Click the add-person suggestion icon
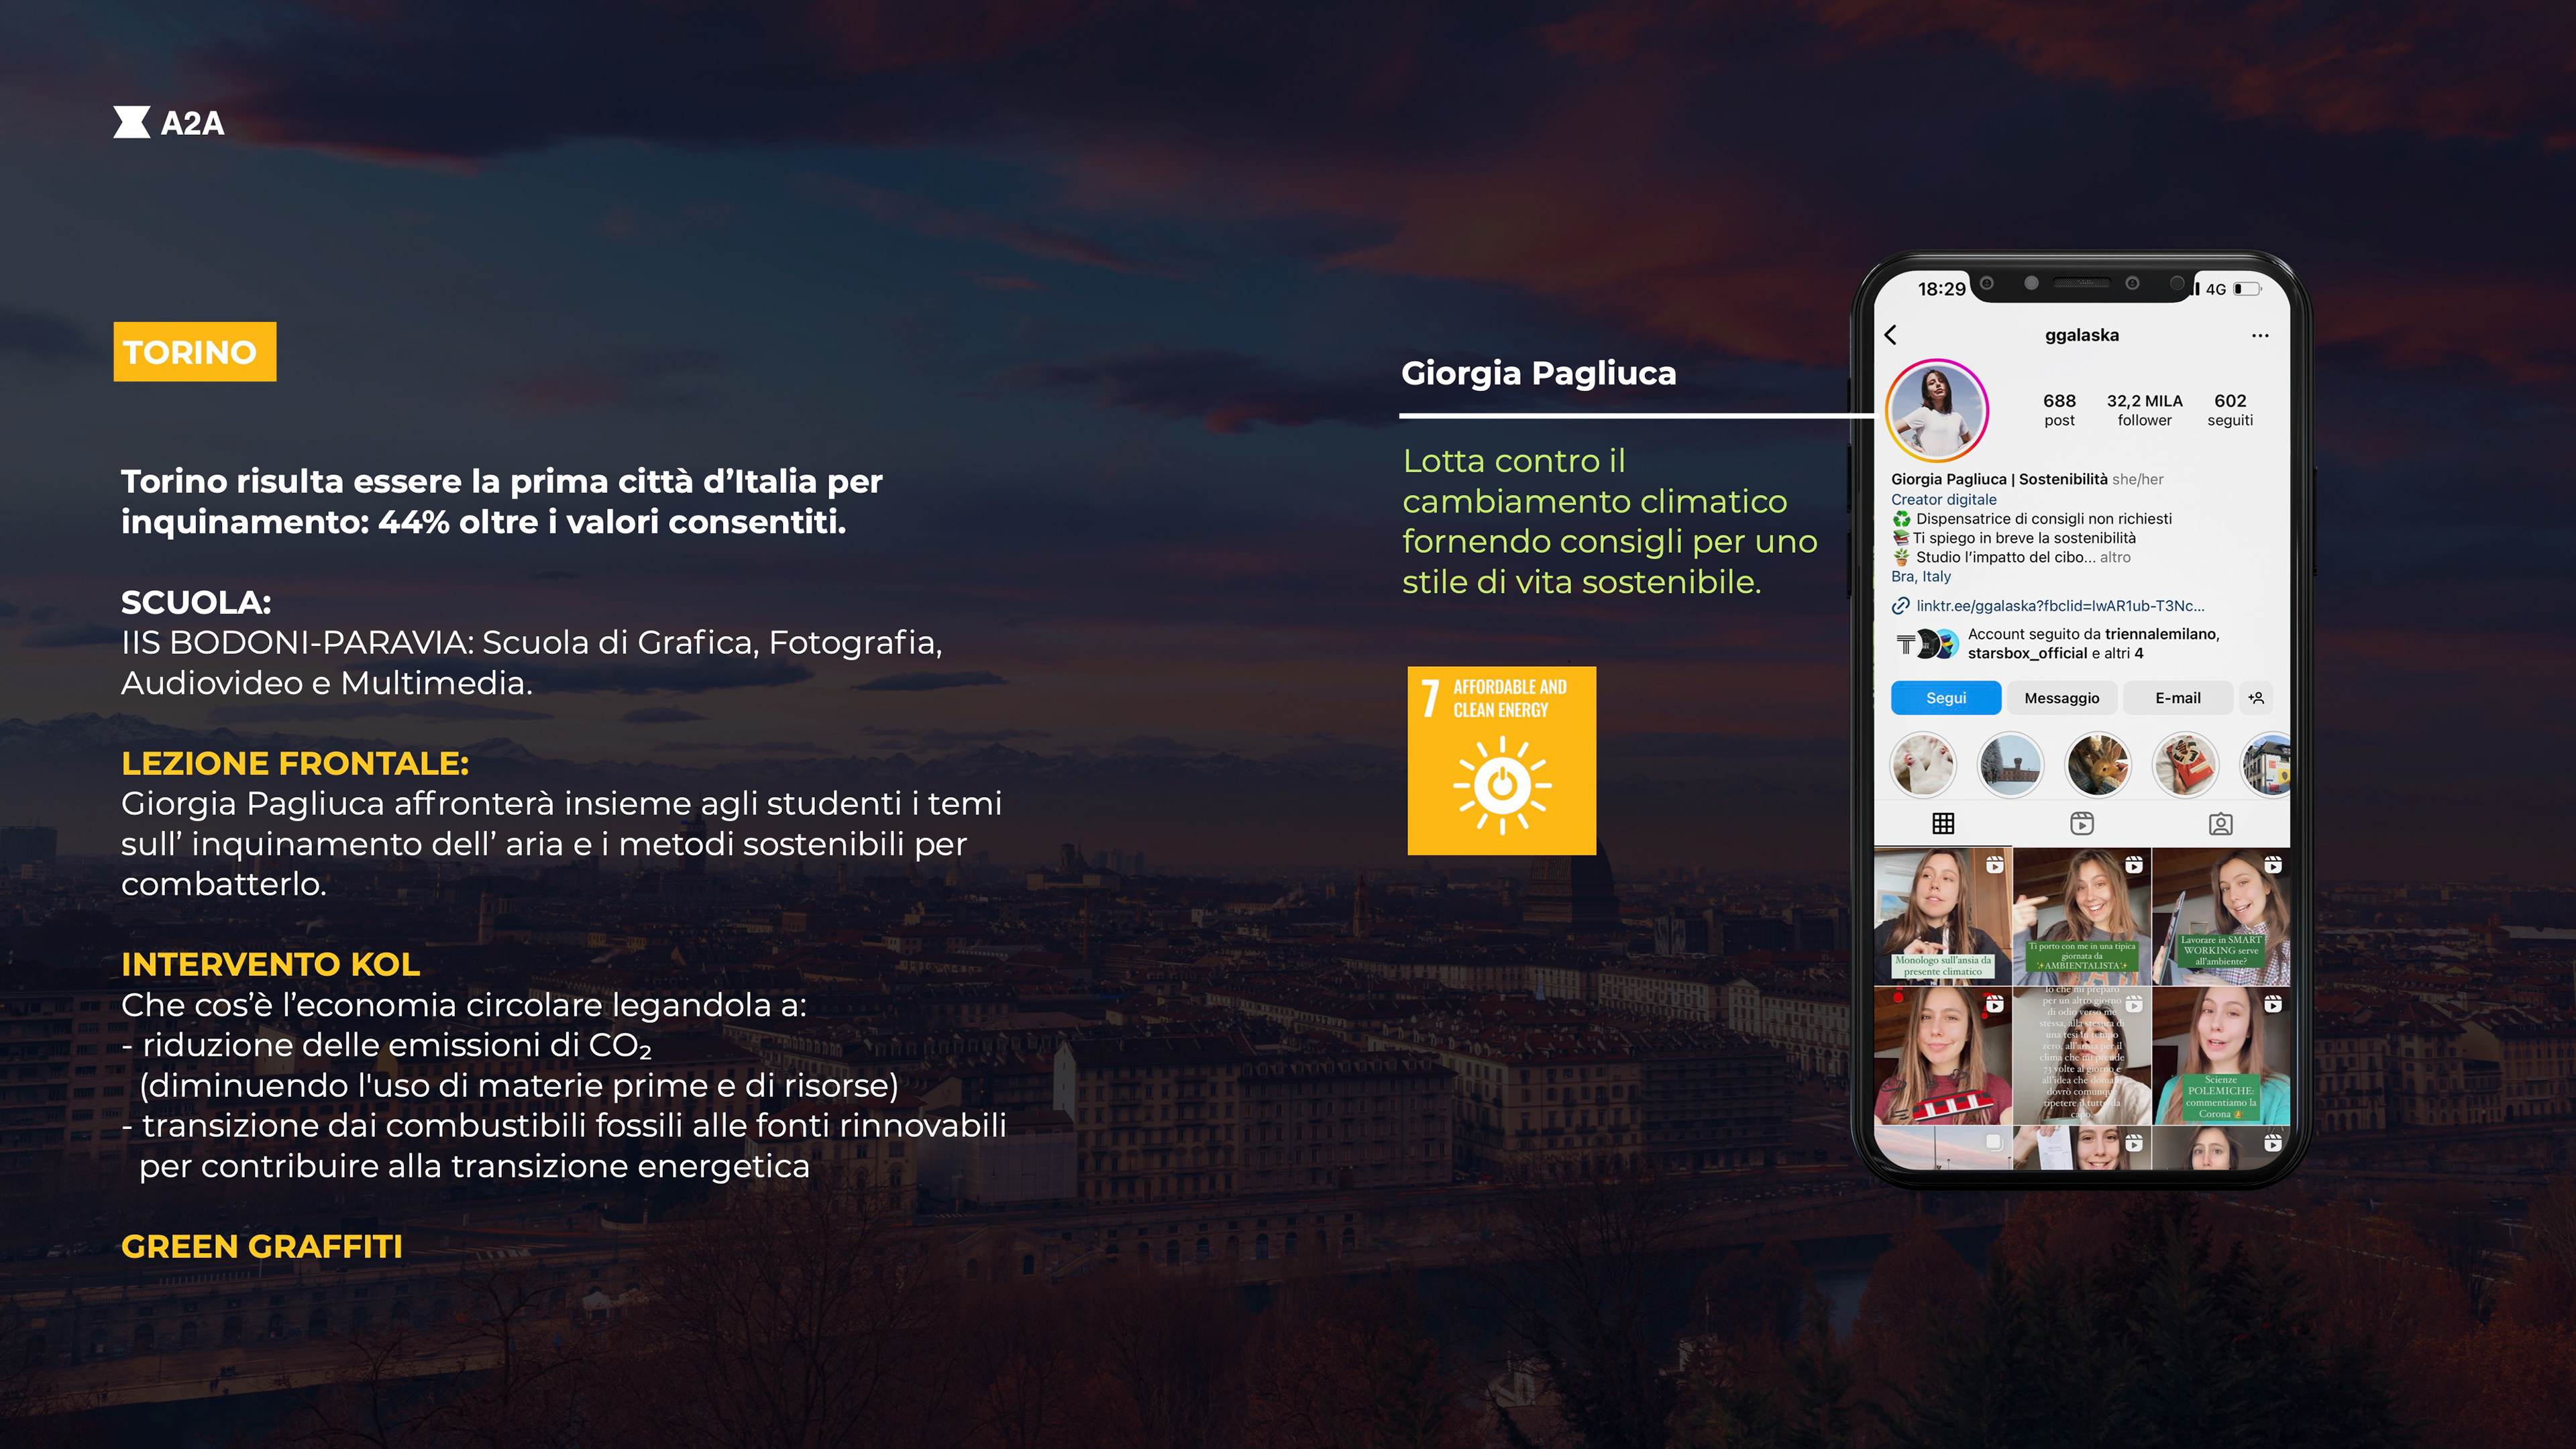Image resolution: width=2576 pixels, height=1449 pixels. [x=2256, y=698]
